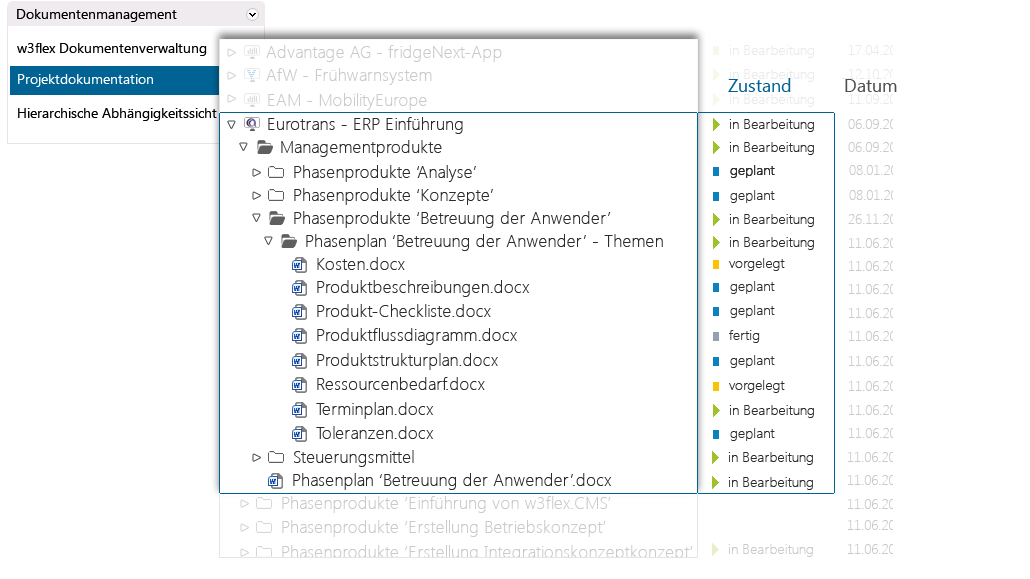Click the Eurotrans project icon
The width and height of the screenshot is (1030, 579).
pyautogui.click(x=251, y=124)
